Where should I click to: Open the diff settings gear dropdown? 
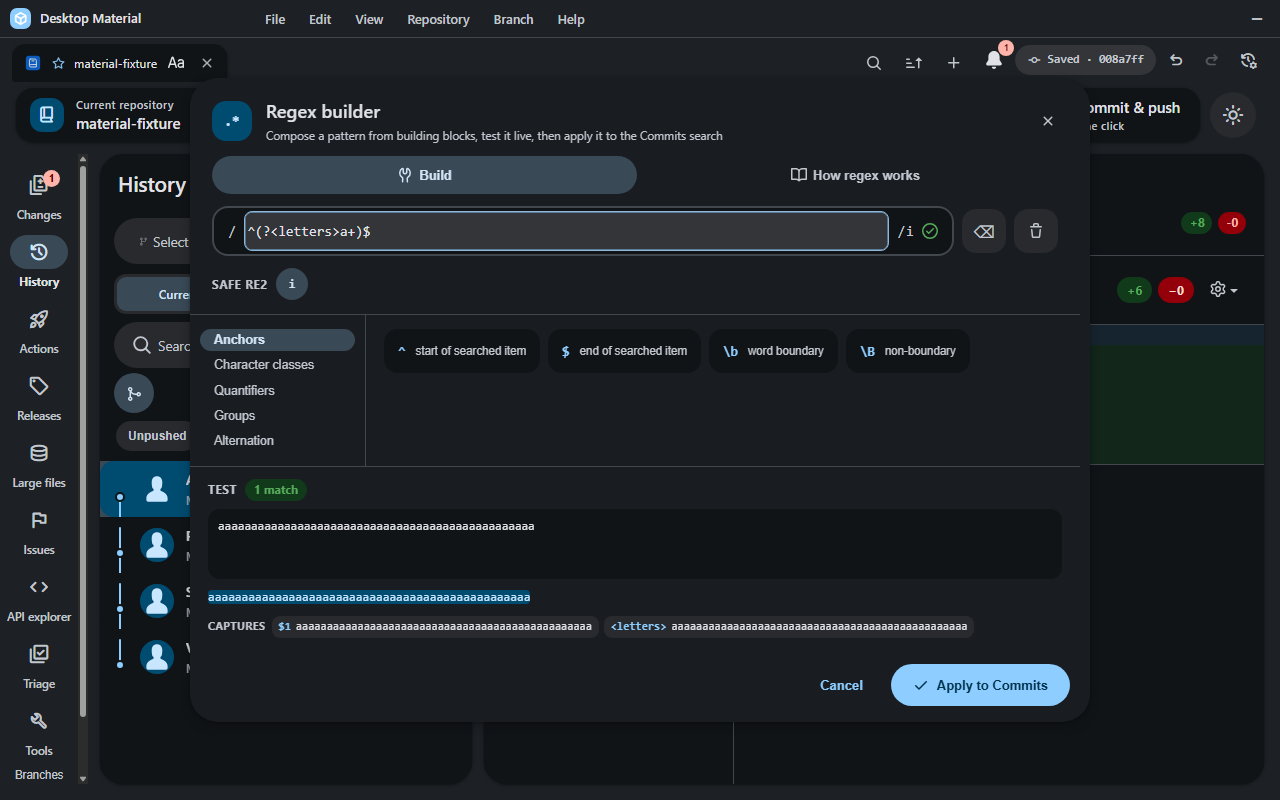(1224, 290)
